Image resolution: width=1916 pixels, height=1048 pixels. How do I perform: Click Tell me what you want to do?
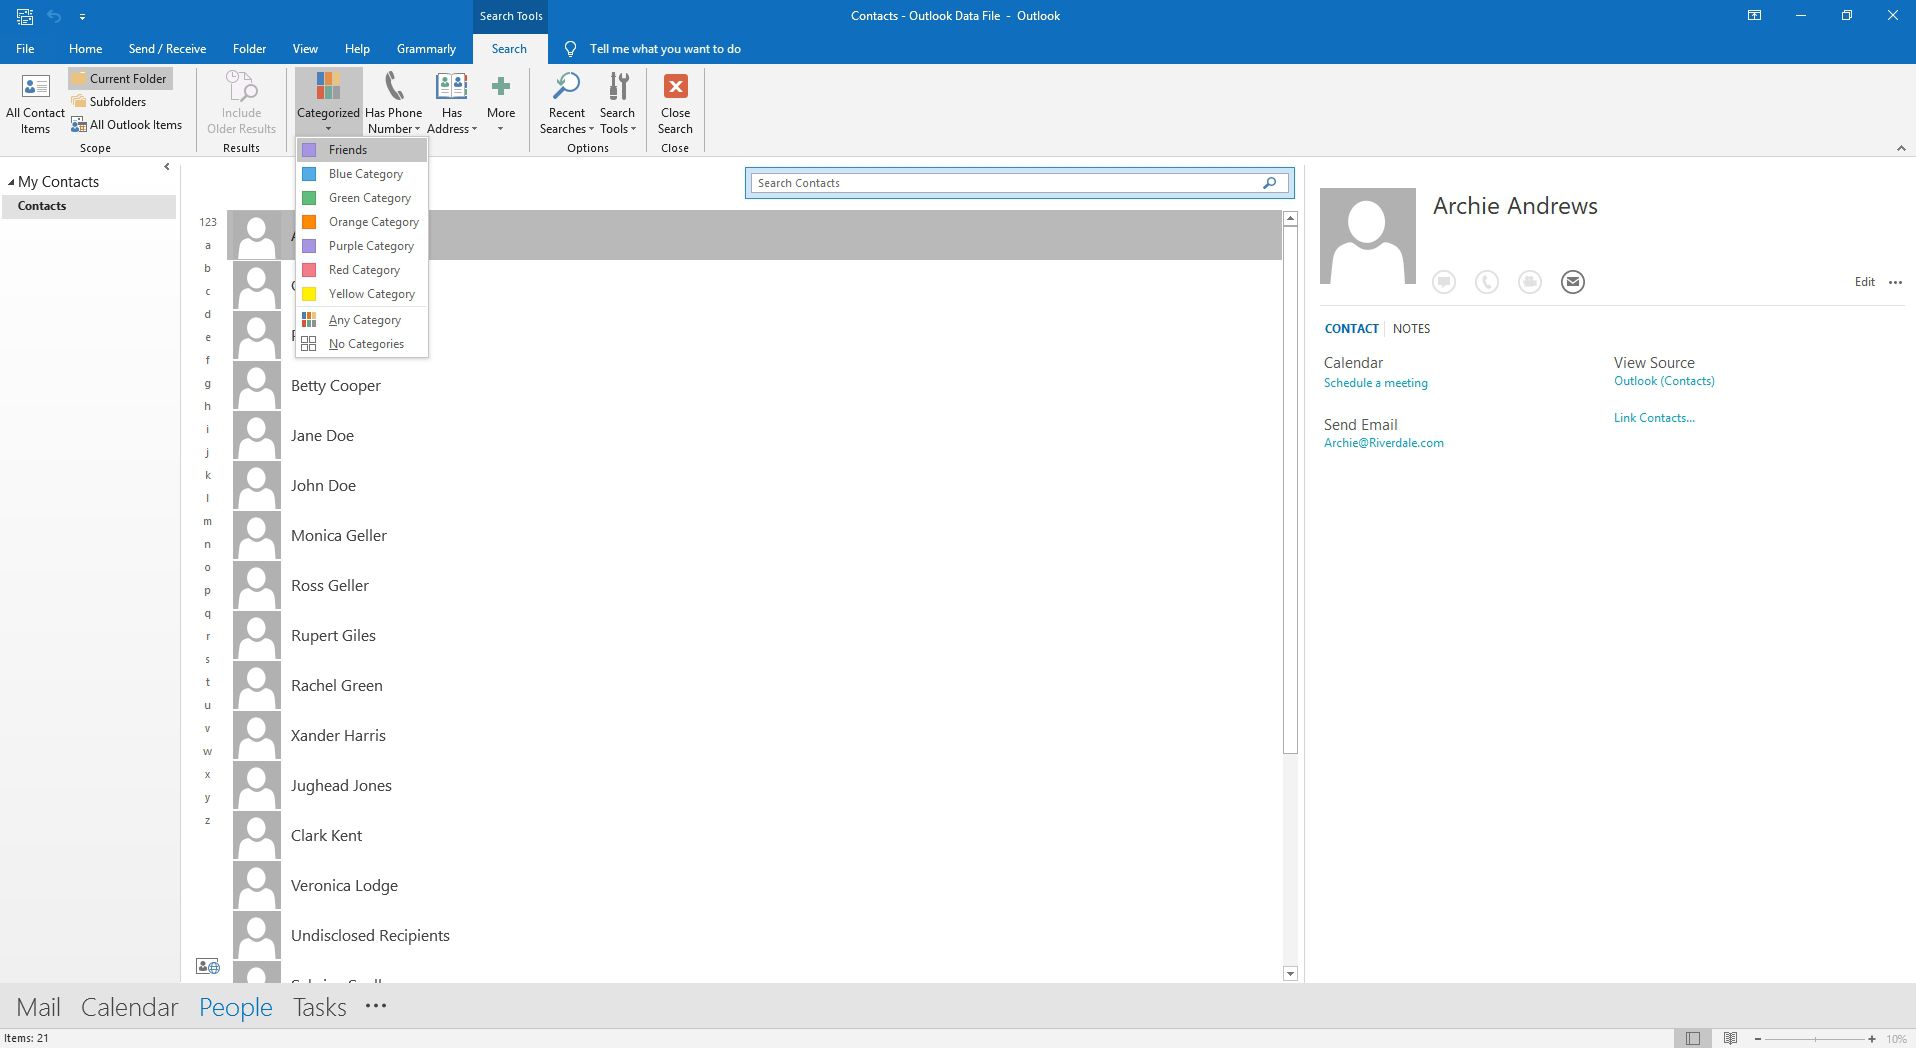click(x=665, y=48)
